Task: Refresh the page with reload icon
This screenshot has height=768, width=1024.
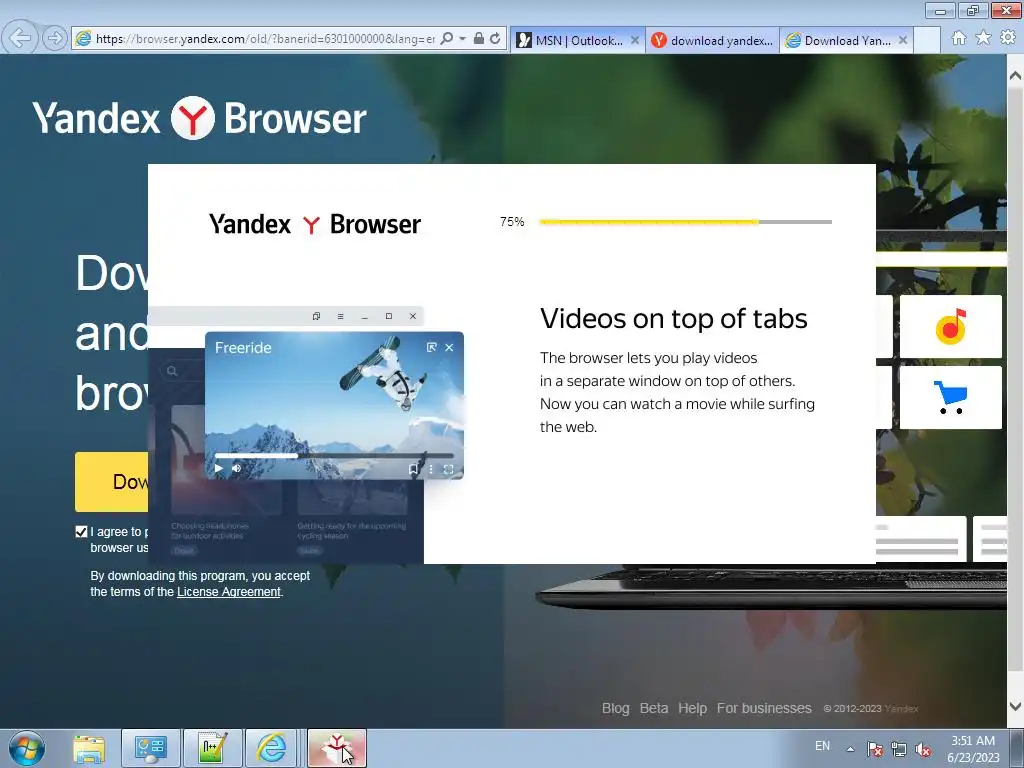Action: click(x=495, y=39)
